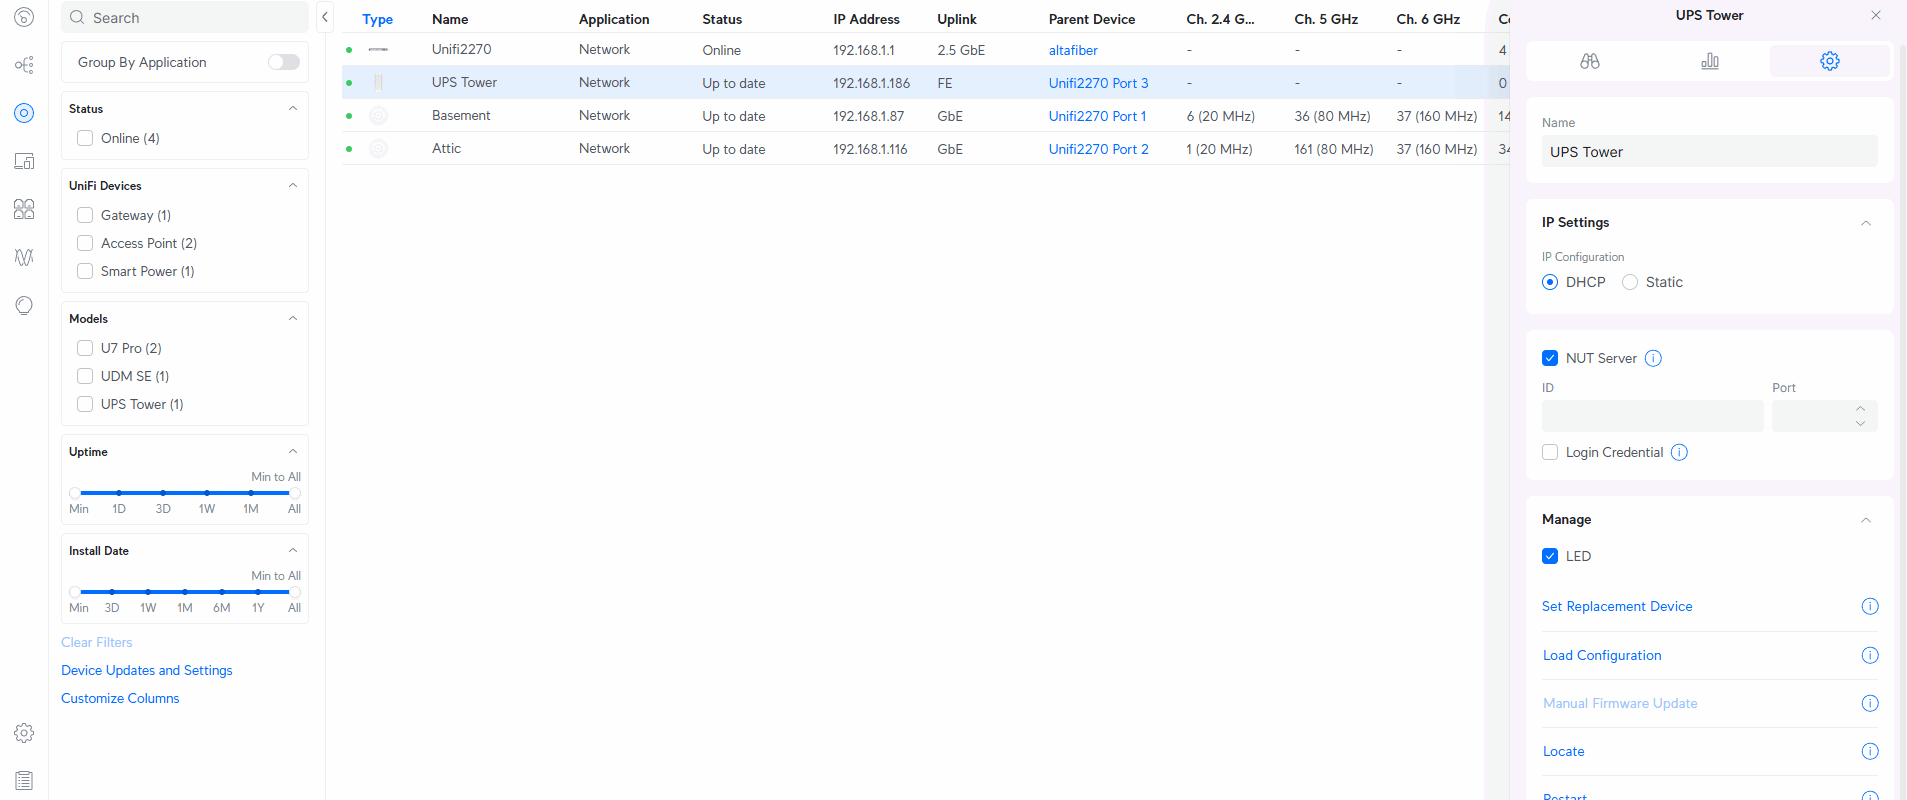The image size is (1907, 800).
Task: Toggle Group By Application switch
Action: [283, 62]
